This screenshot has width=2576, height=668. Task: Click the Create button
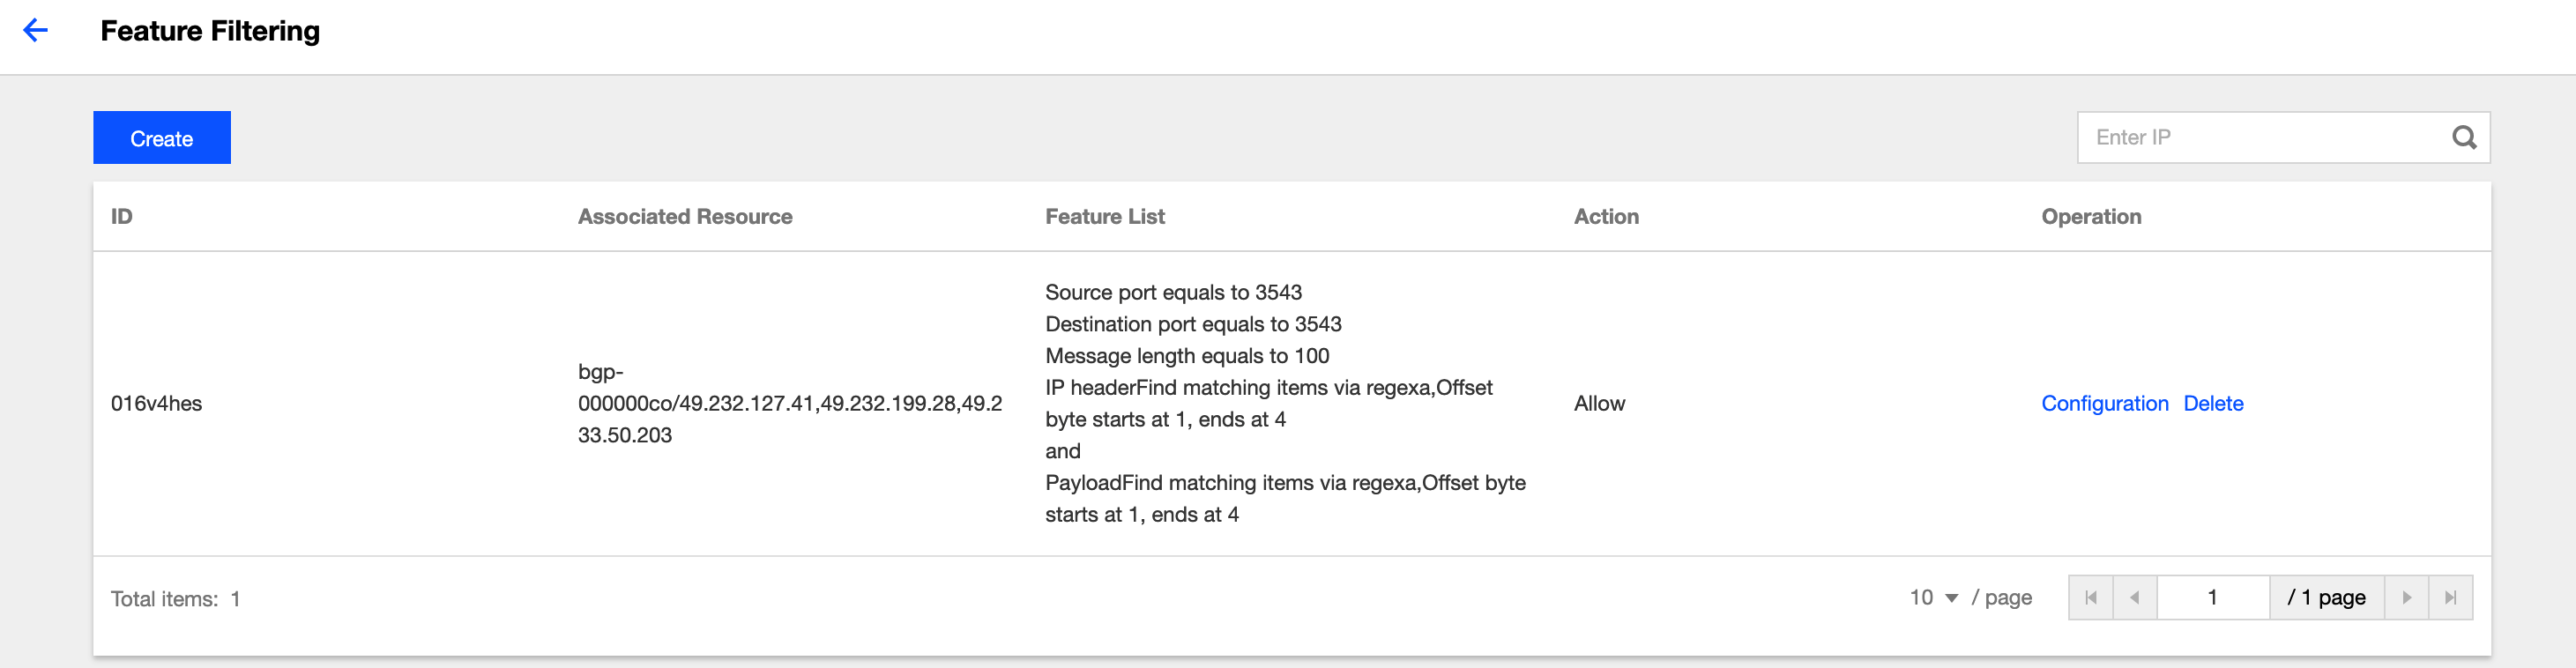click(x=162, y=138)
